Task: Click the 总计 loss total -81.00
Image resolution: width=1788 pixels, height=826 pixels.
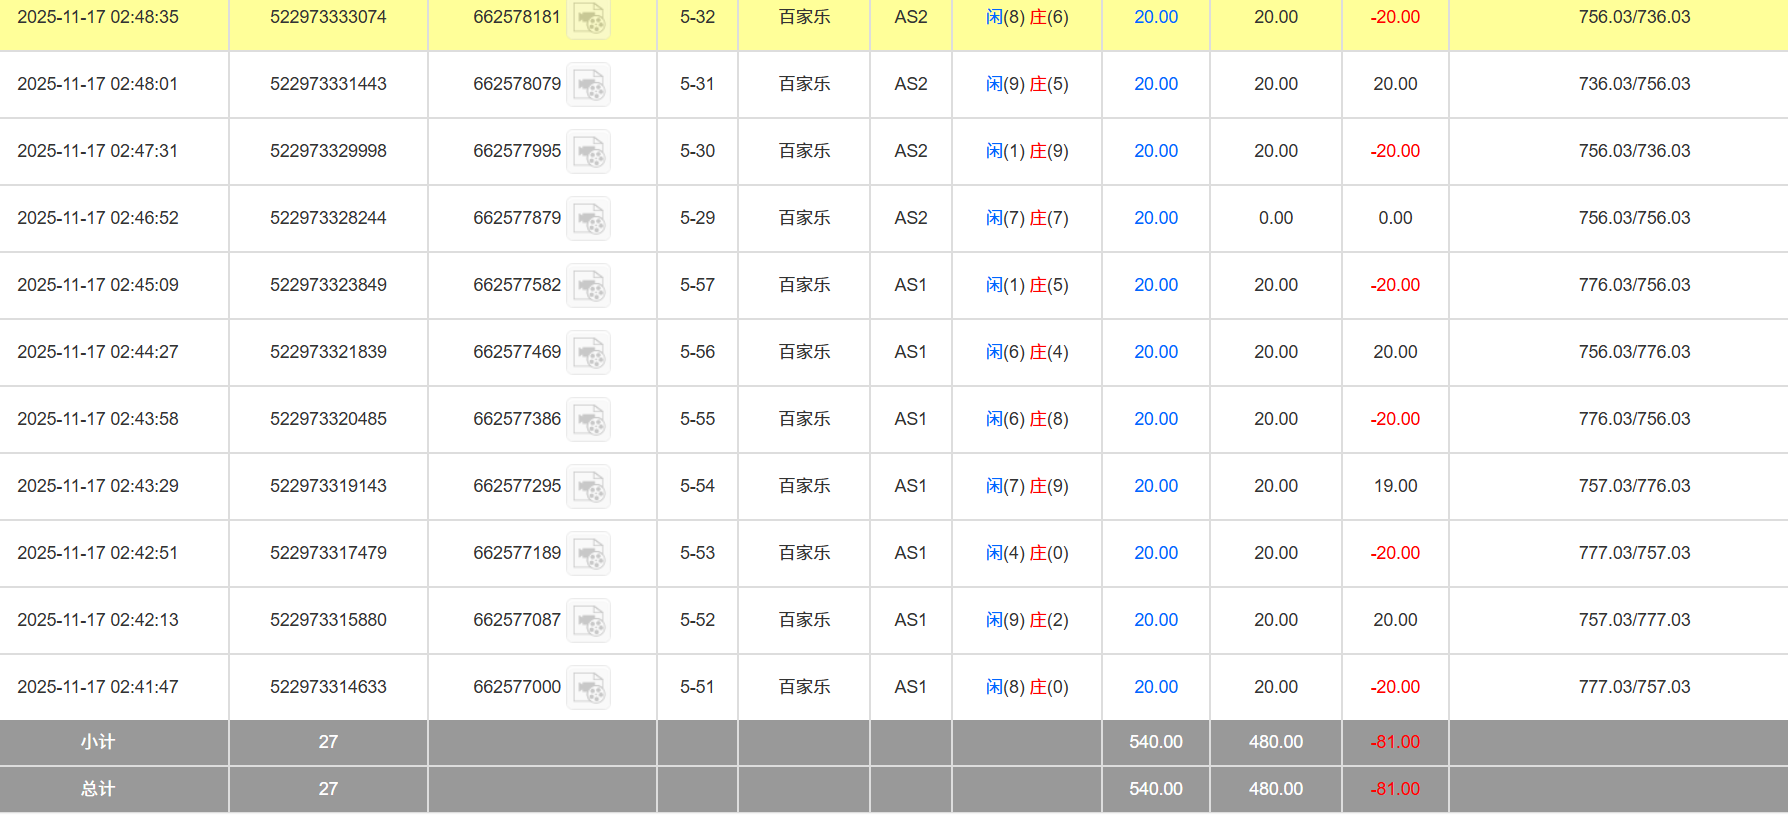Action: click(x=1395, y=789)
